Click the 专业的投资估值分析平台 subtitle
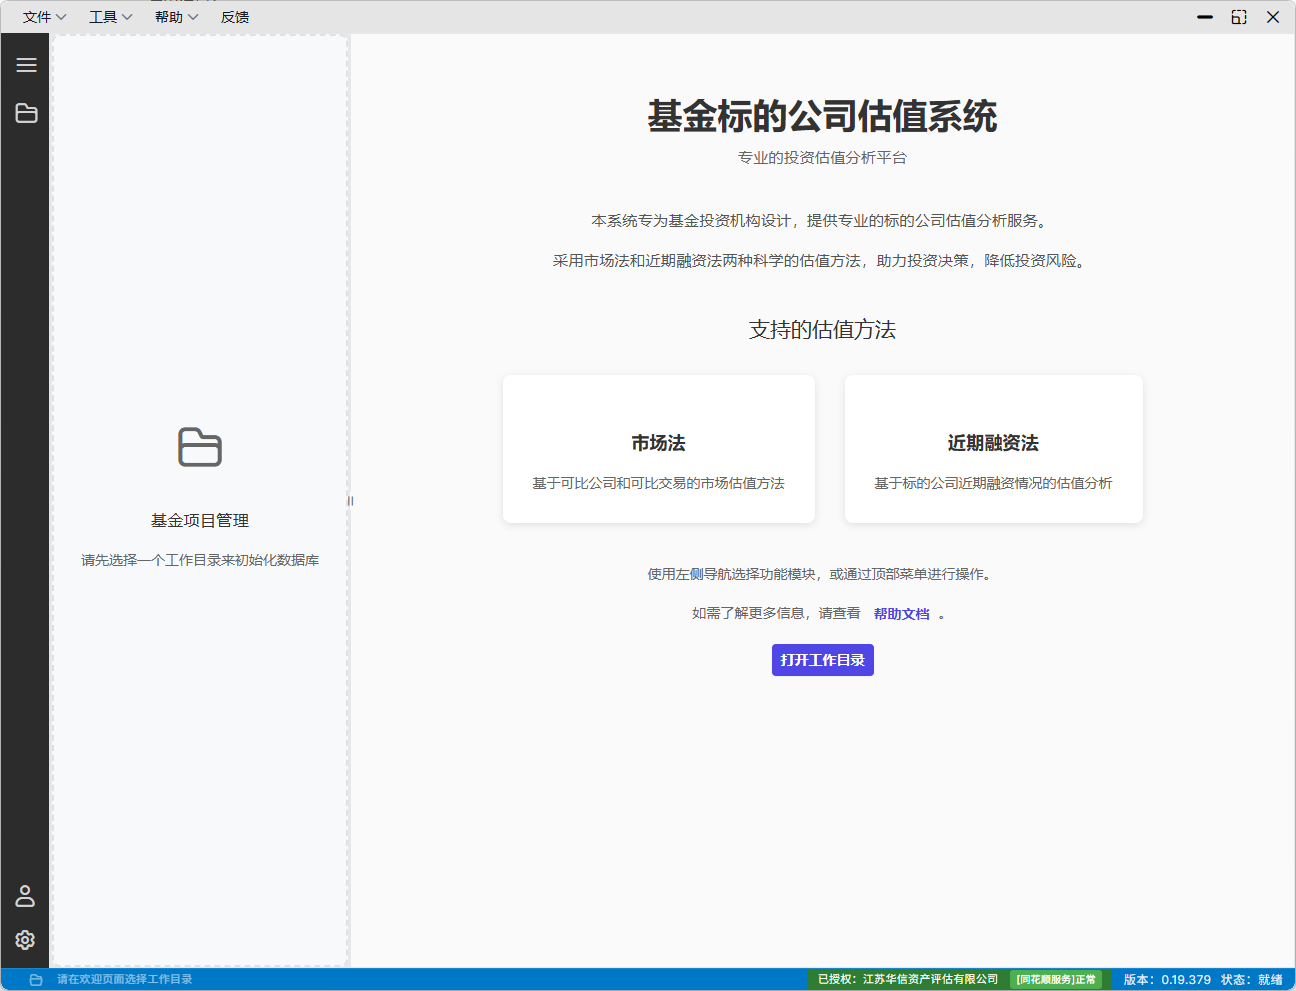 pyautogui.click(x=823, y=158)
